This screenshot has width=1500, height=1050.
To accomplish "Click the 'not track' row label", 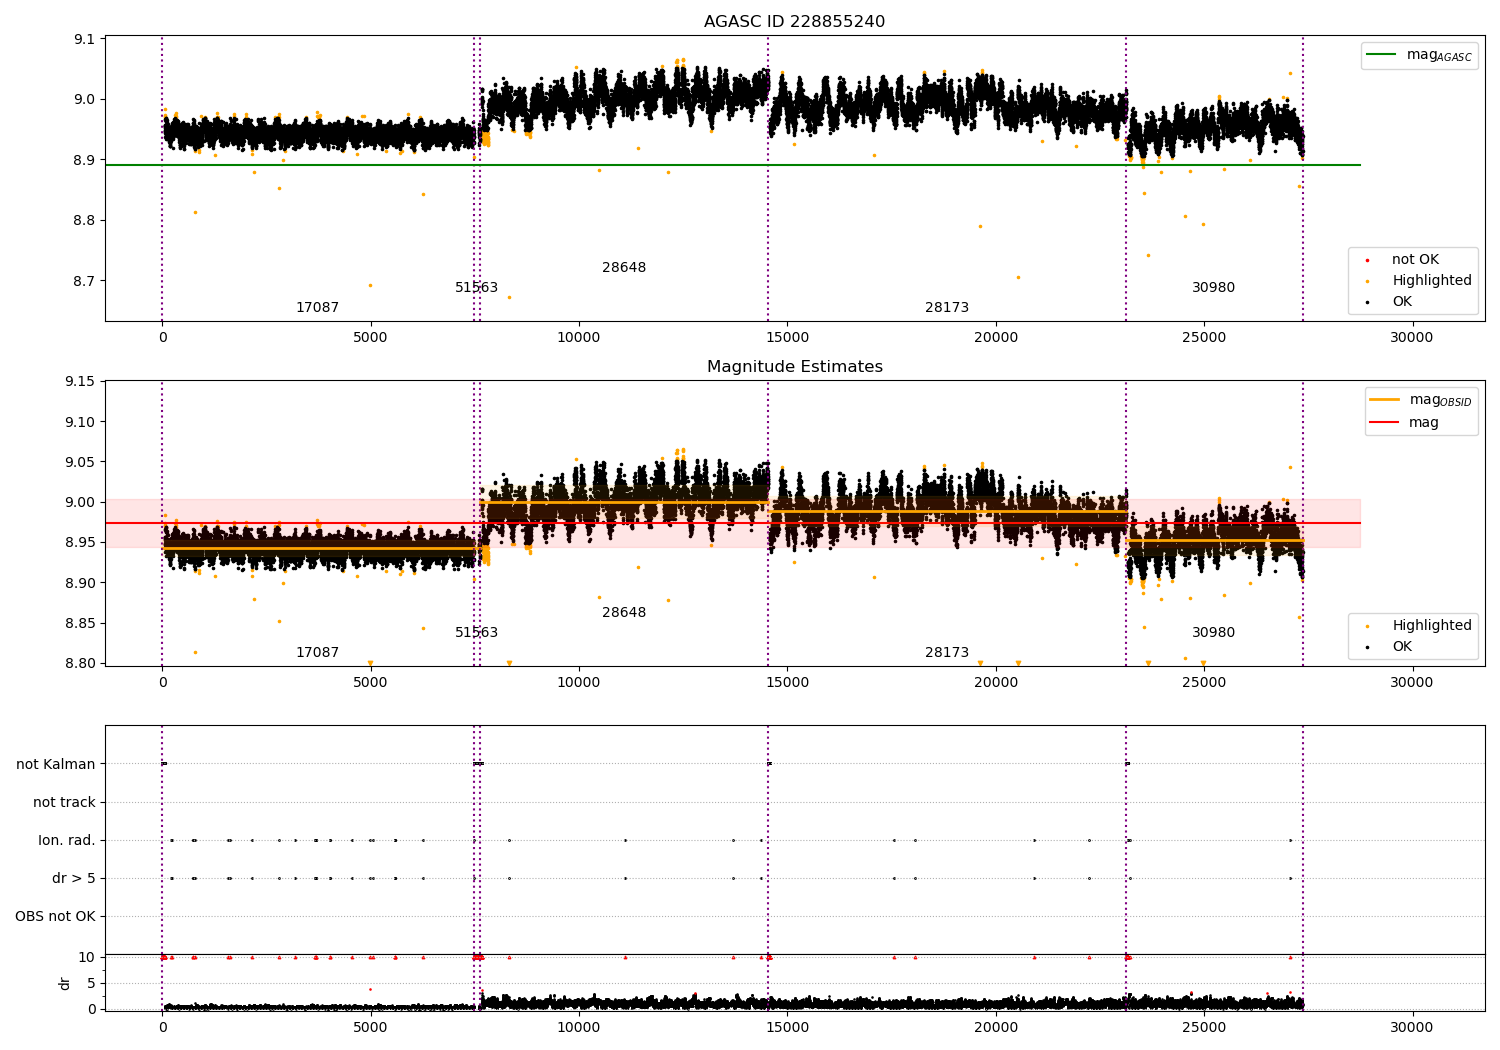I will (x=64, y=802).
